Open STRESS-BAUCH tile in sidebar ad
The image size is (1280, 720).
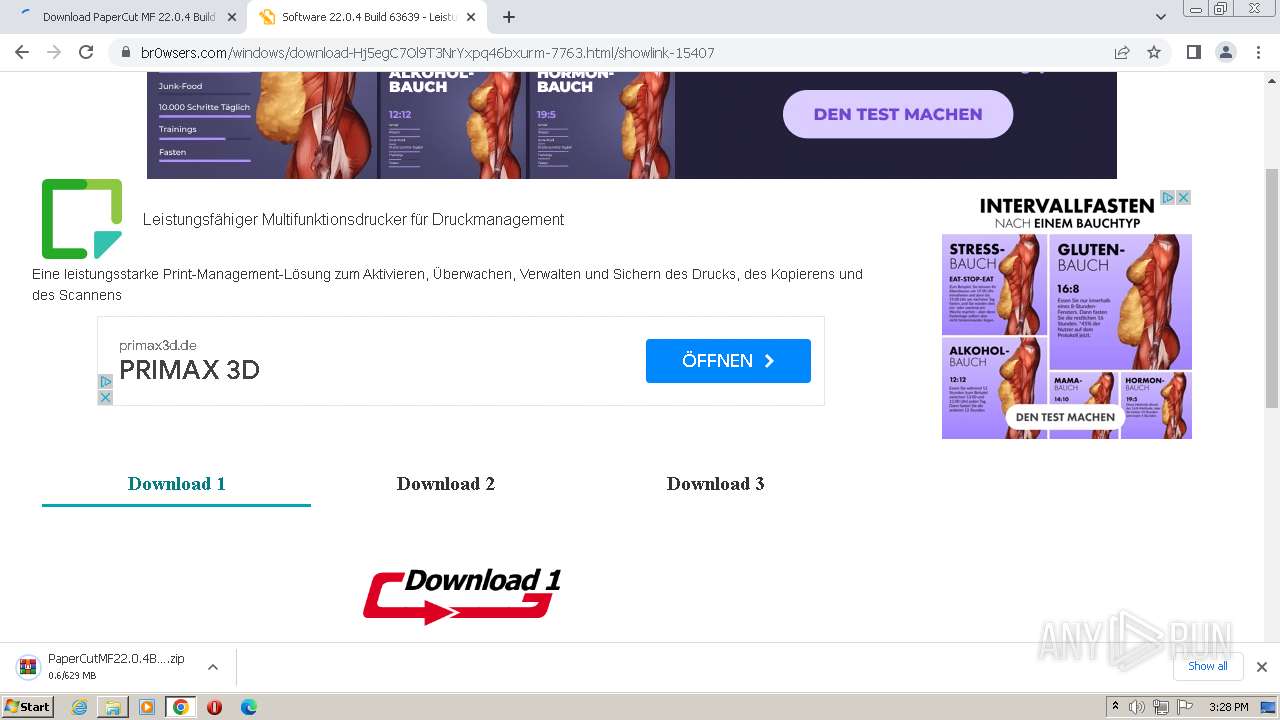994,285
